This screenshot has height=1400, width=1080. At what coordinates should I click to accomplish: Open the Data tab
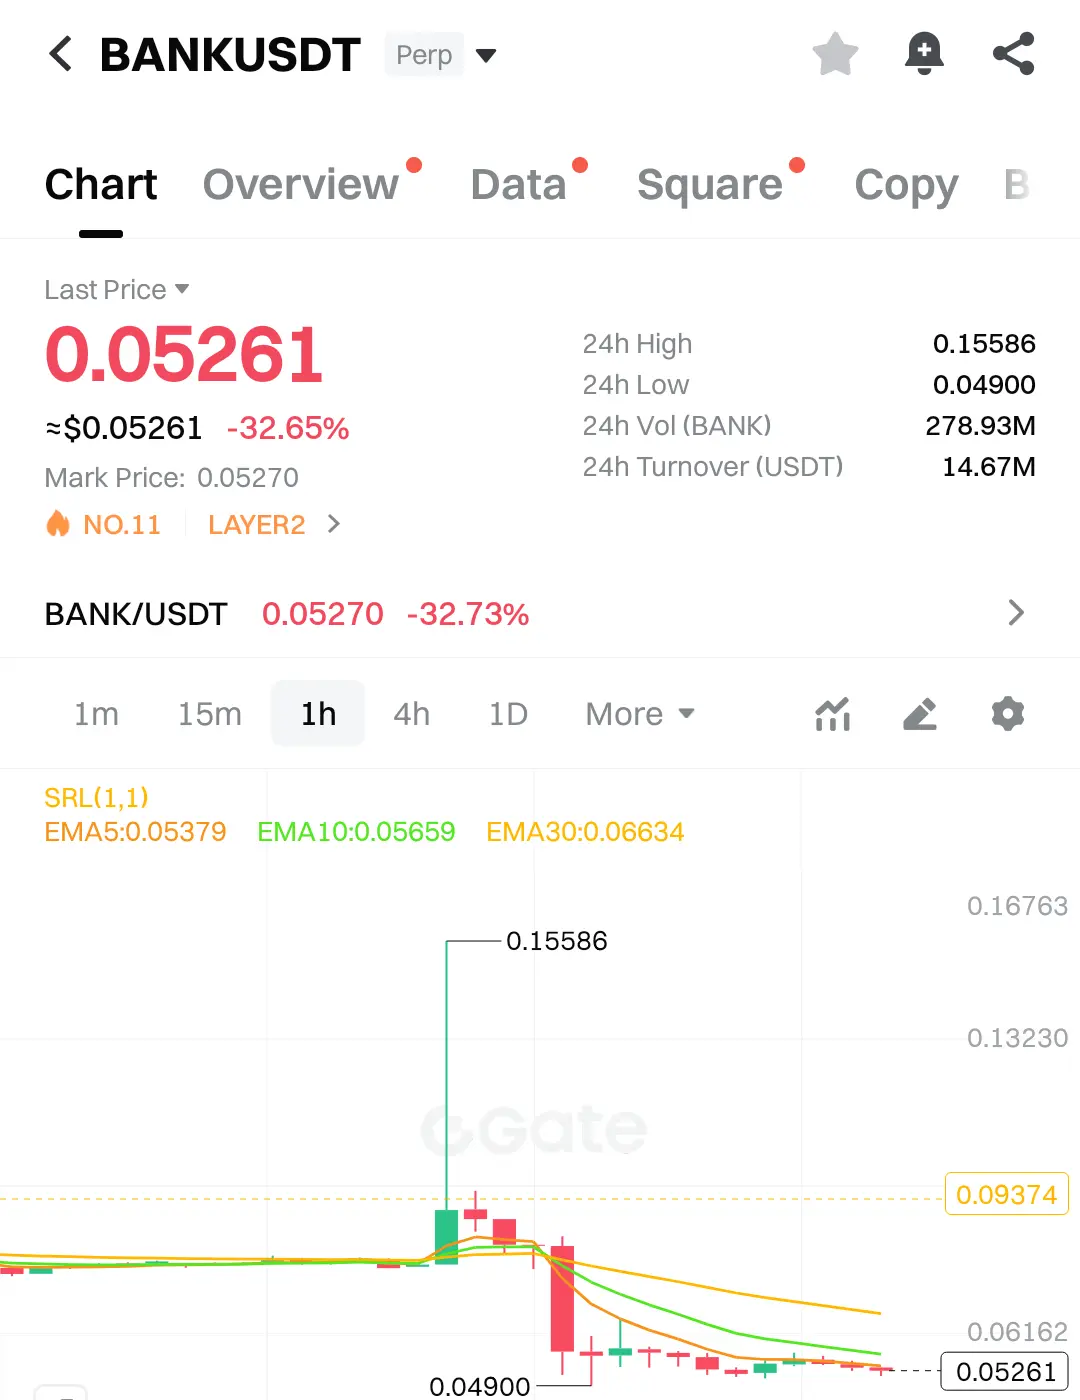[x=518, y=185]
